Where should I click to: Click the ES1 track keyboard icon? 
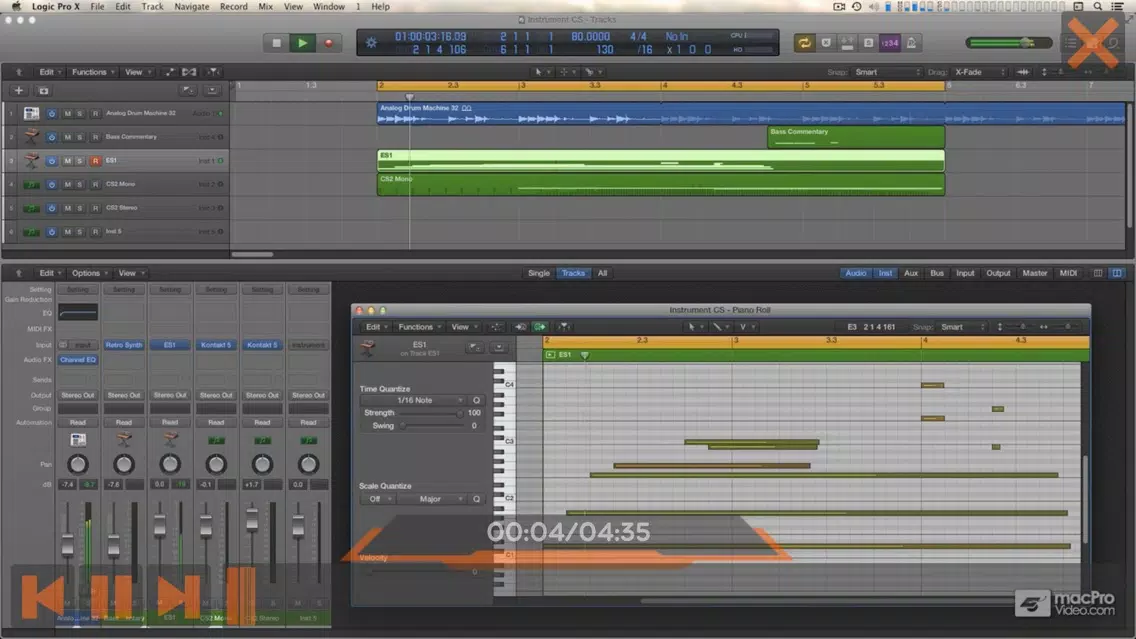pyautogui.click(x=31, y=160)
